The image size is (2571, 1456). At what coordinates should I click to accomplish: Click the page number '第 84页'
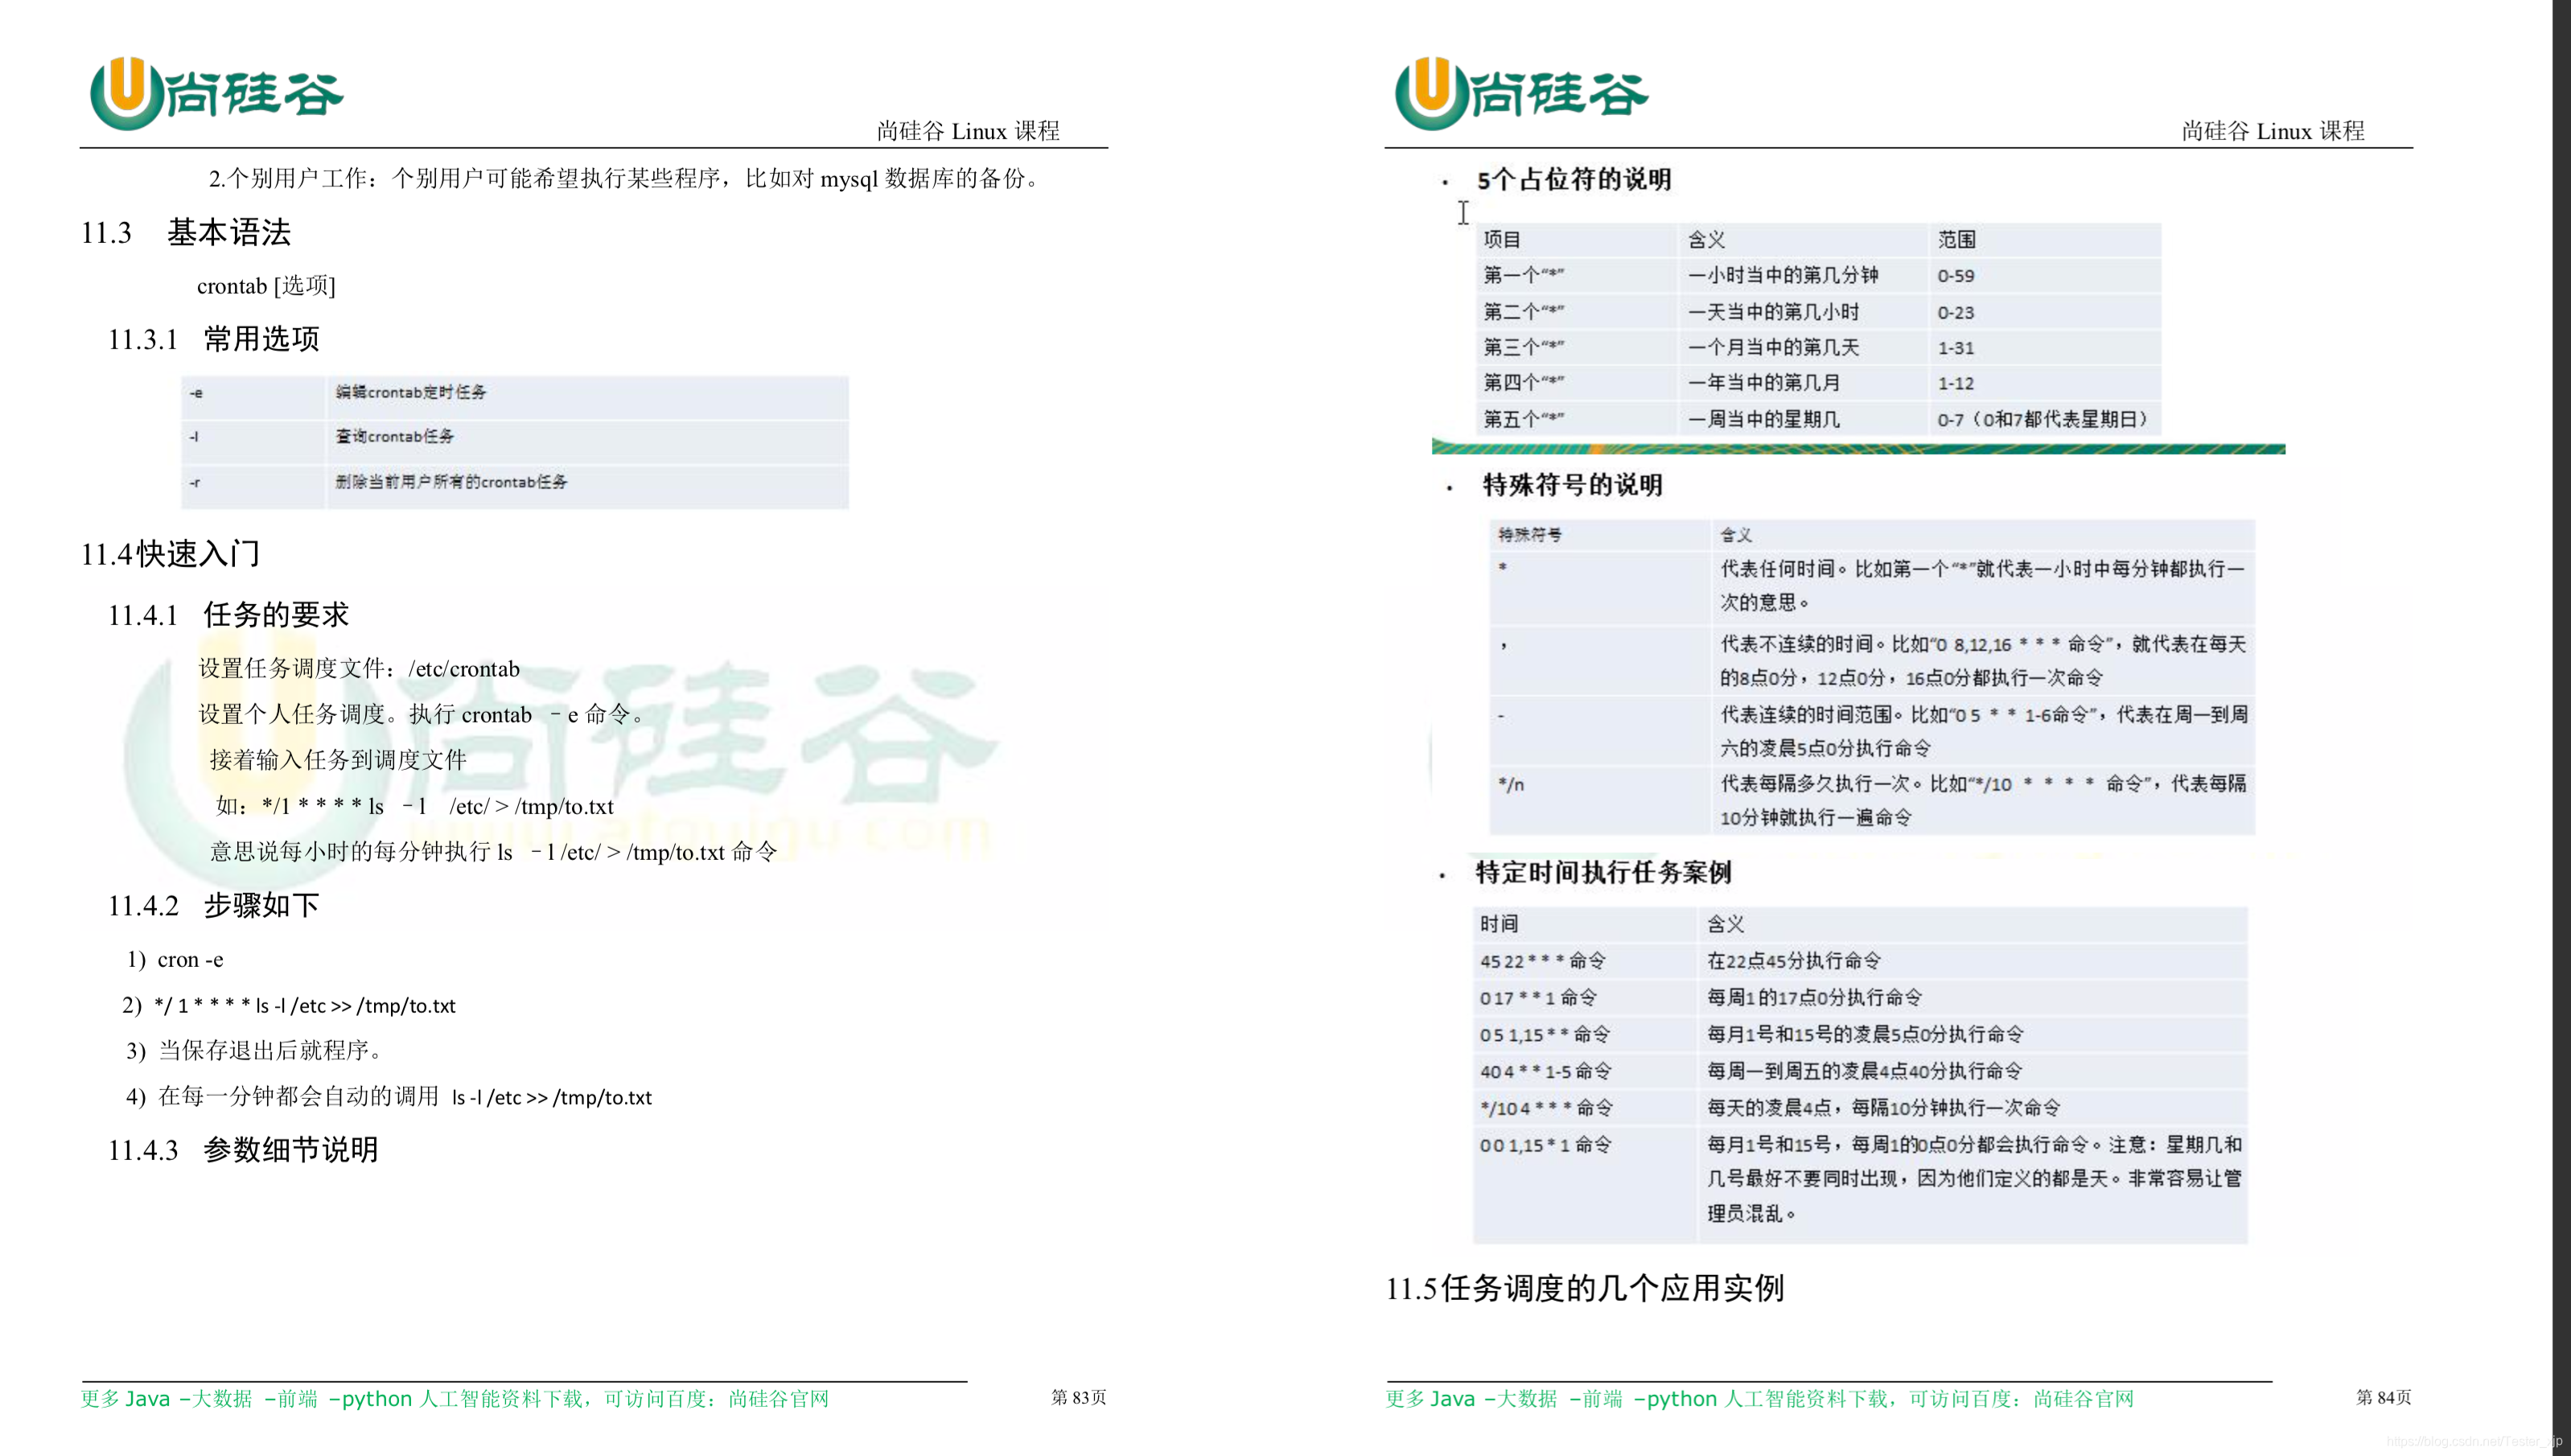2384,1397
